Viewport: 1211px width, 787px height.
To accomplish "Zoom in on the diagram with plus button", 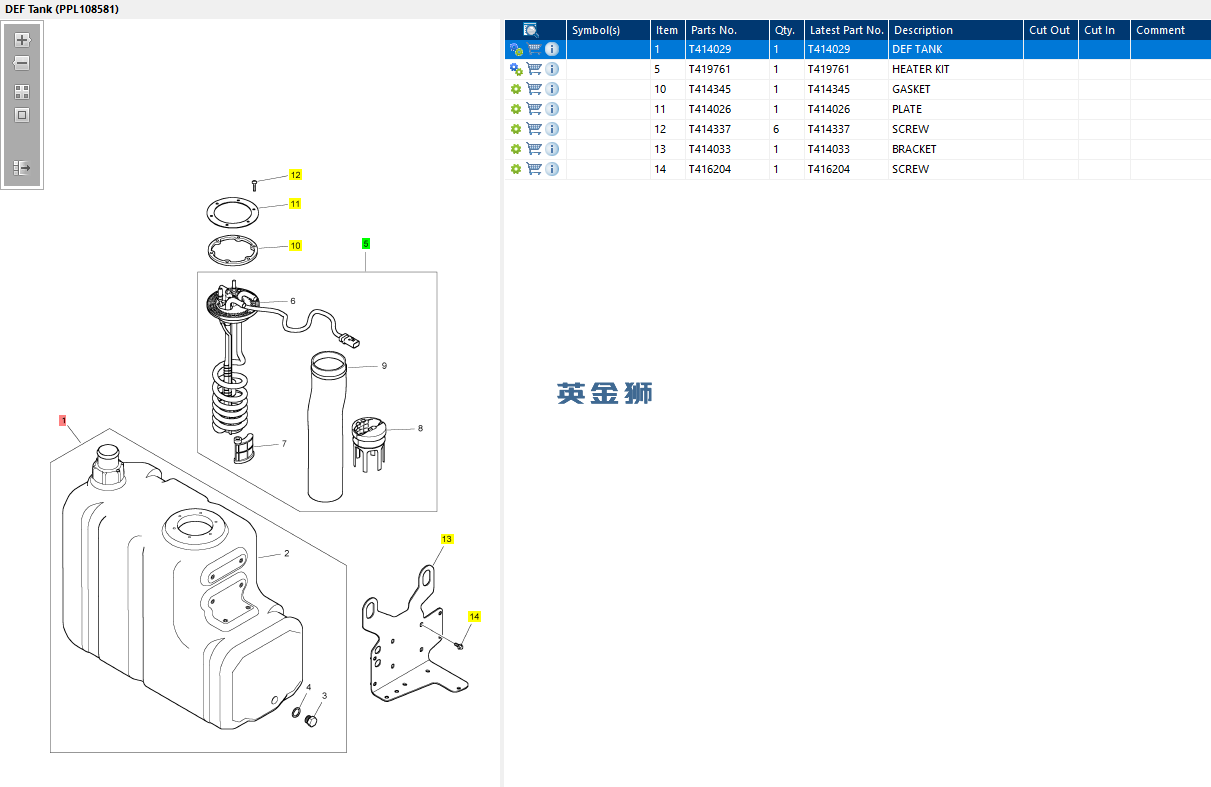I will pyautogui.click(x=22, y=40).
